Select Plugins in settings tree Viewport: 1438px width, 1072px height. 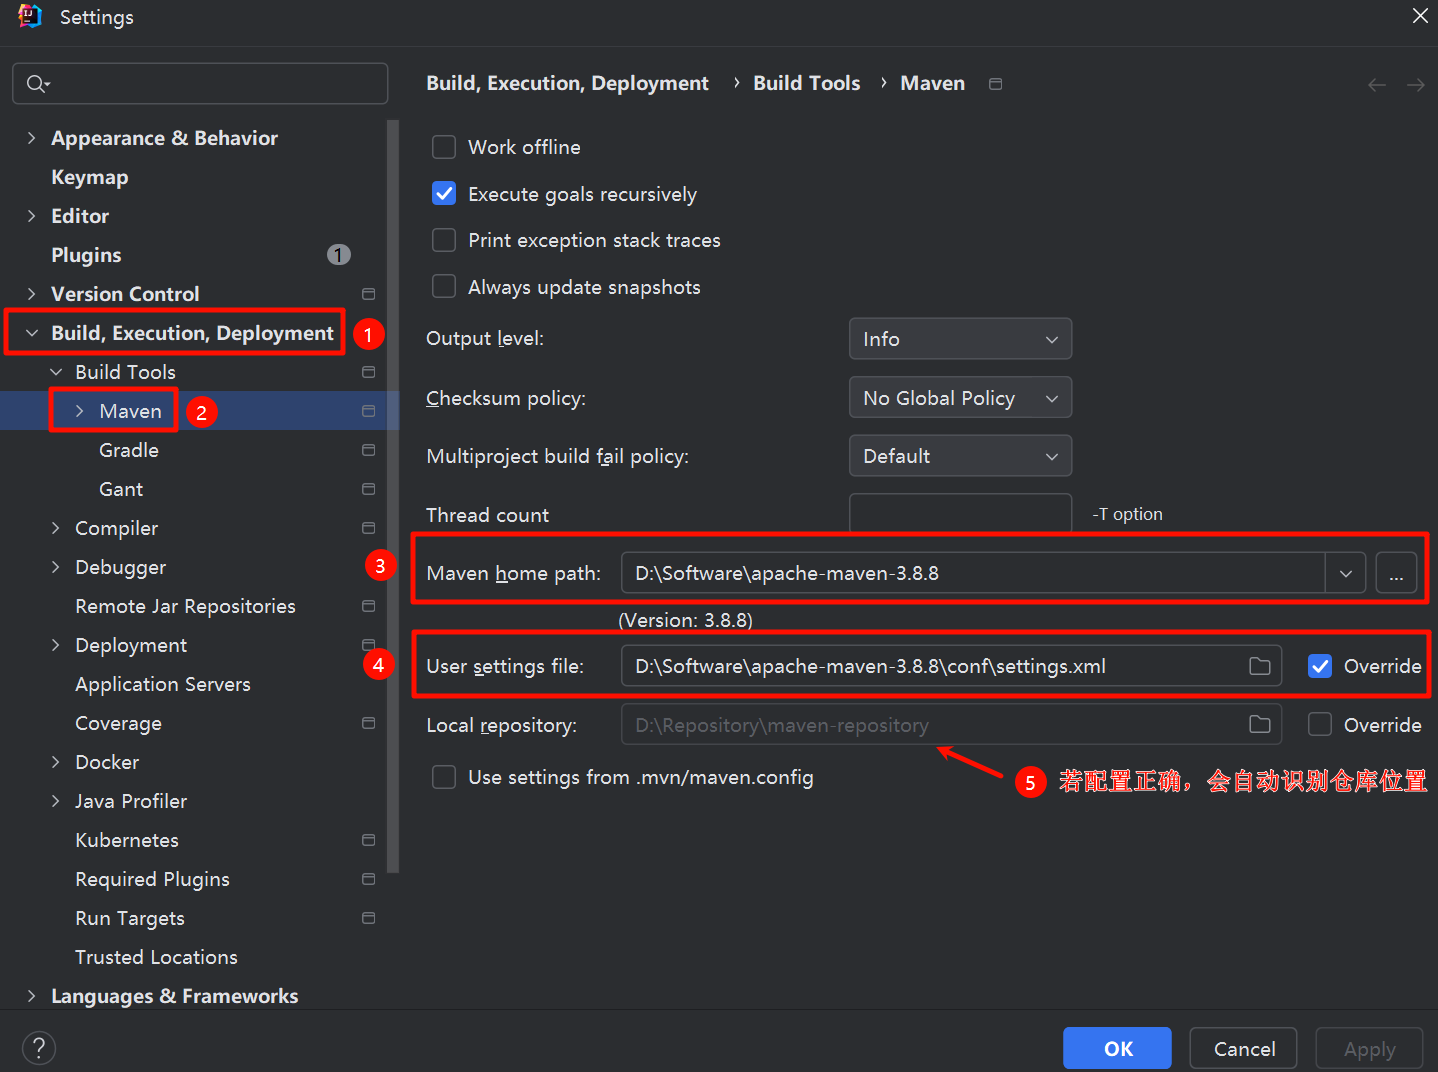pyautogui.click(x=86, y=255)
